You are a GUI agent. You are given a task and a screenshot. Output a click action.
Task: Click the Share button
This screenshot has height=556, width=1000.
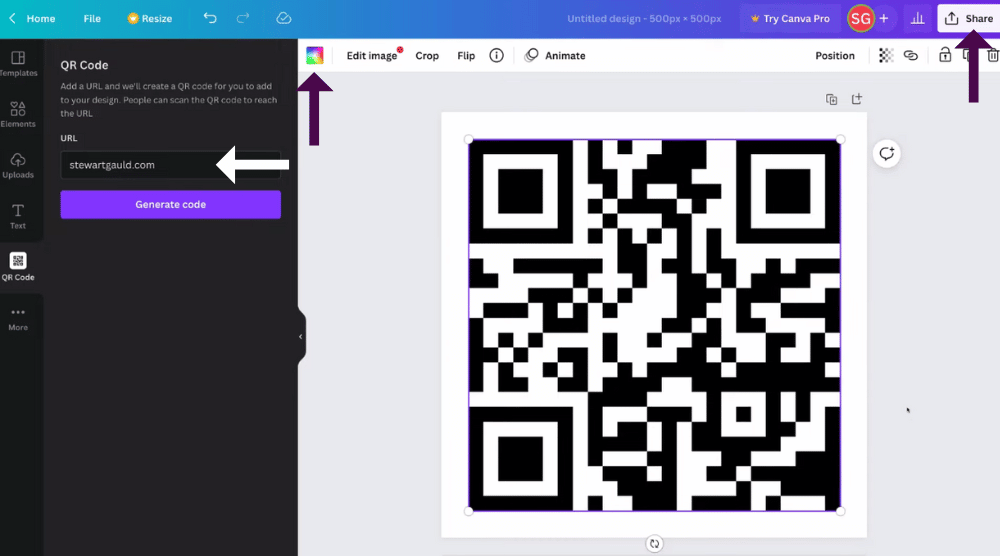click(x=968, y=18)
